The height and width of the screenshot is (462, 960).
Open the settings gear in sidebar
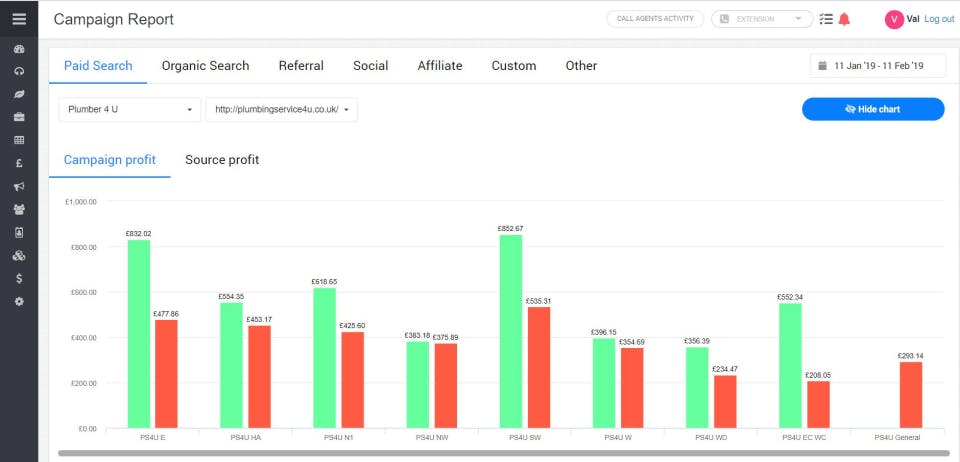19,301
